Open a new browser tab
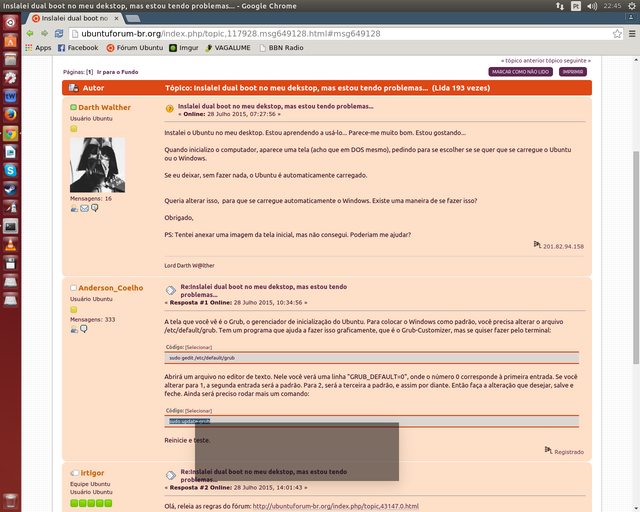This screenshot has height=512, width=640. [133, 18]
